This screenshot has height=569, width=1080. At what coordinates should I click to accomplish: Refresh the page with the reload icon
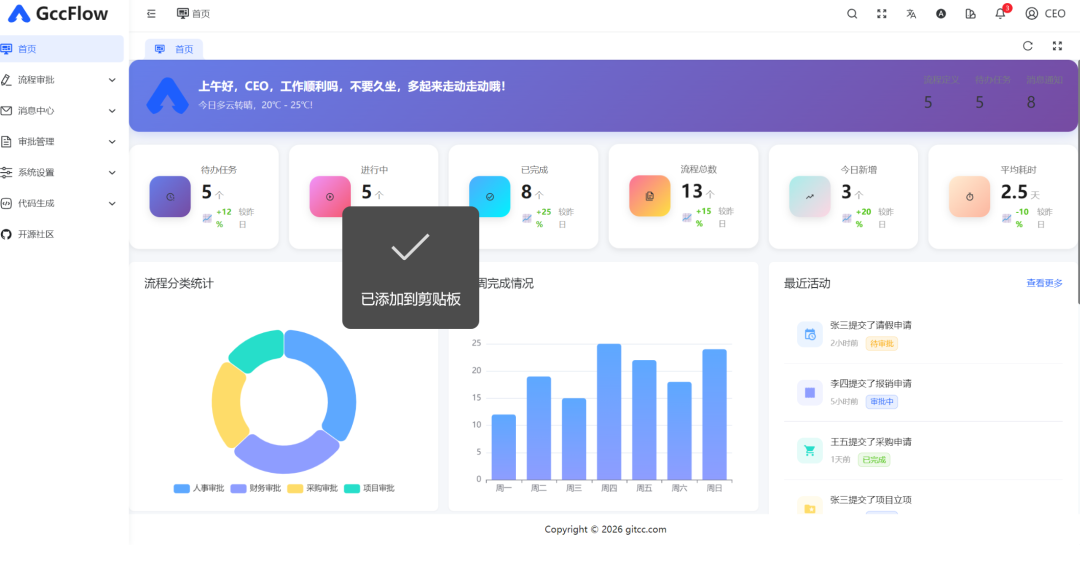pyautogui.click(x=1028, y=46)
